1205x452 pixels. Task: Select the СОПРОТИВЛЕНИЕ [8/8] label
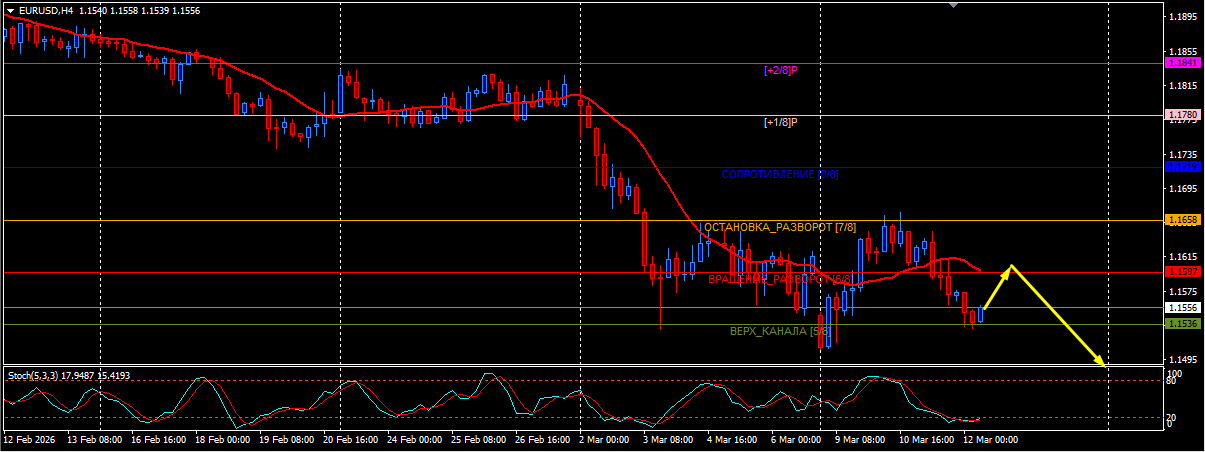point(780,174)
